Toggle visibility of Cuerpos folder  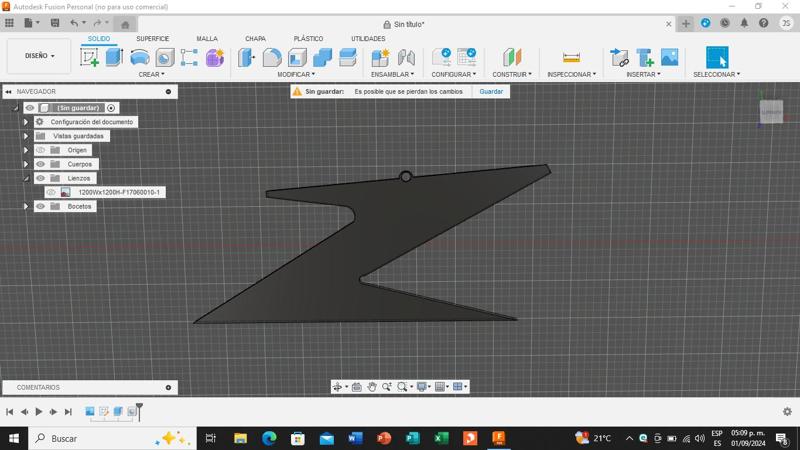[40, 164]
